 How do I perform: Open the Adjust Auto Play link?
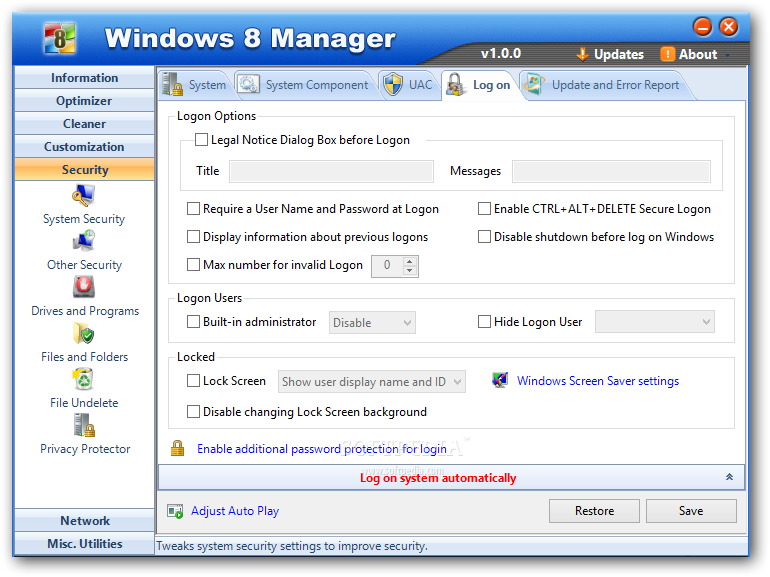click(x=235, y=511)
